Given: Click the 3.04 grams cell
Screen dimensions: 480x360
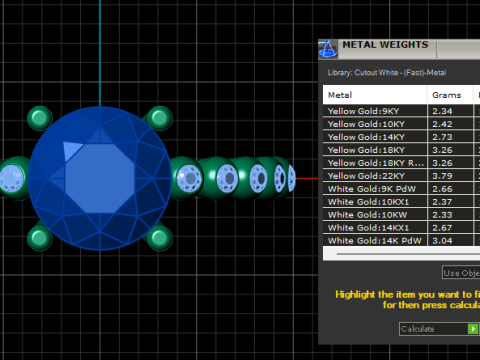Looking at the screenshot, I should [450, 240].
